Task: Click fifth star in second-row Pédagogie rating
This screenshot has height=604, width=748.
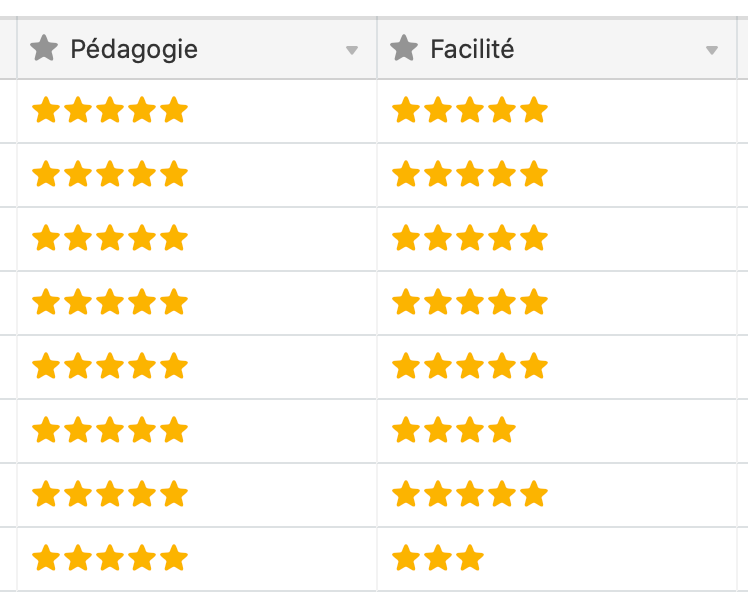Action: 174,174
